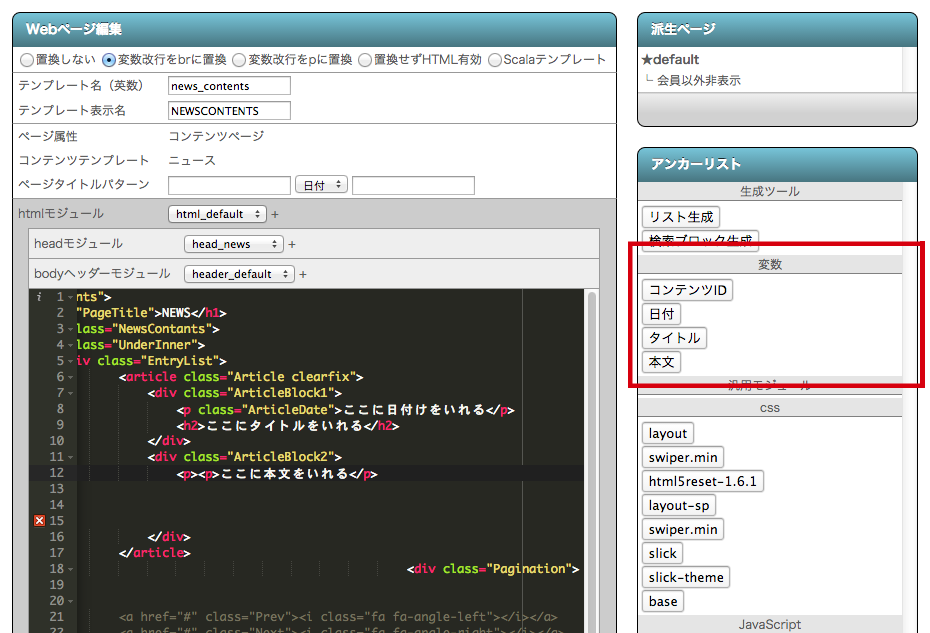Select 置換せずHTML有効 radio option
Screen dimensions: 930x633
click(x=365, y=60)
